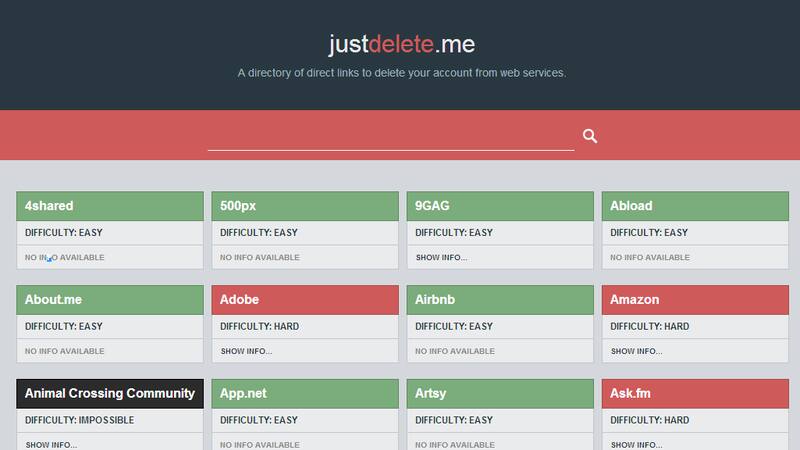Image resolution: width=800 pixels, height=450 pixels.
Task: Open the App.net deletion link
Action: pos(304,394)
